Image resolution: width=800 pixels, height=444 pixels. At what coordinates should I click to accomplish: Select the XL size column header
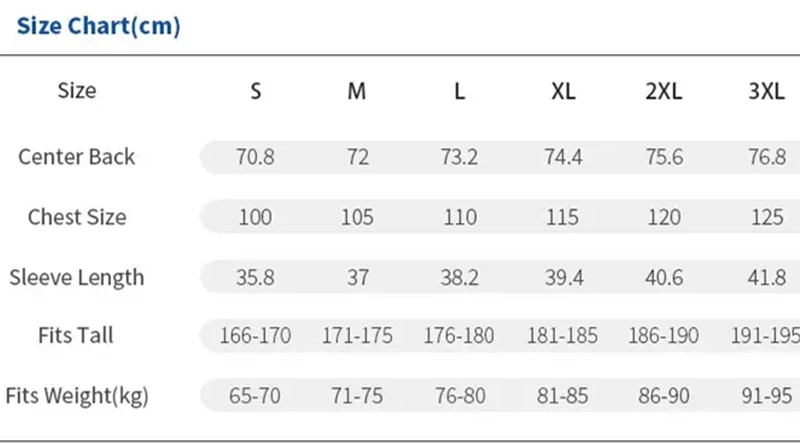click(563, 92)
